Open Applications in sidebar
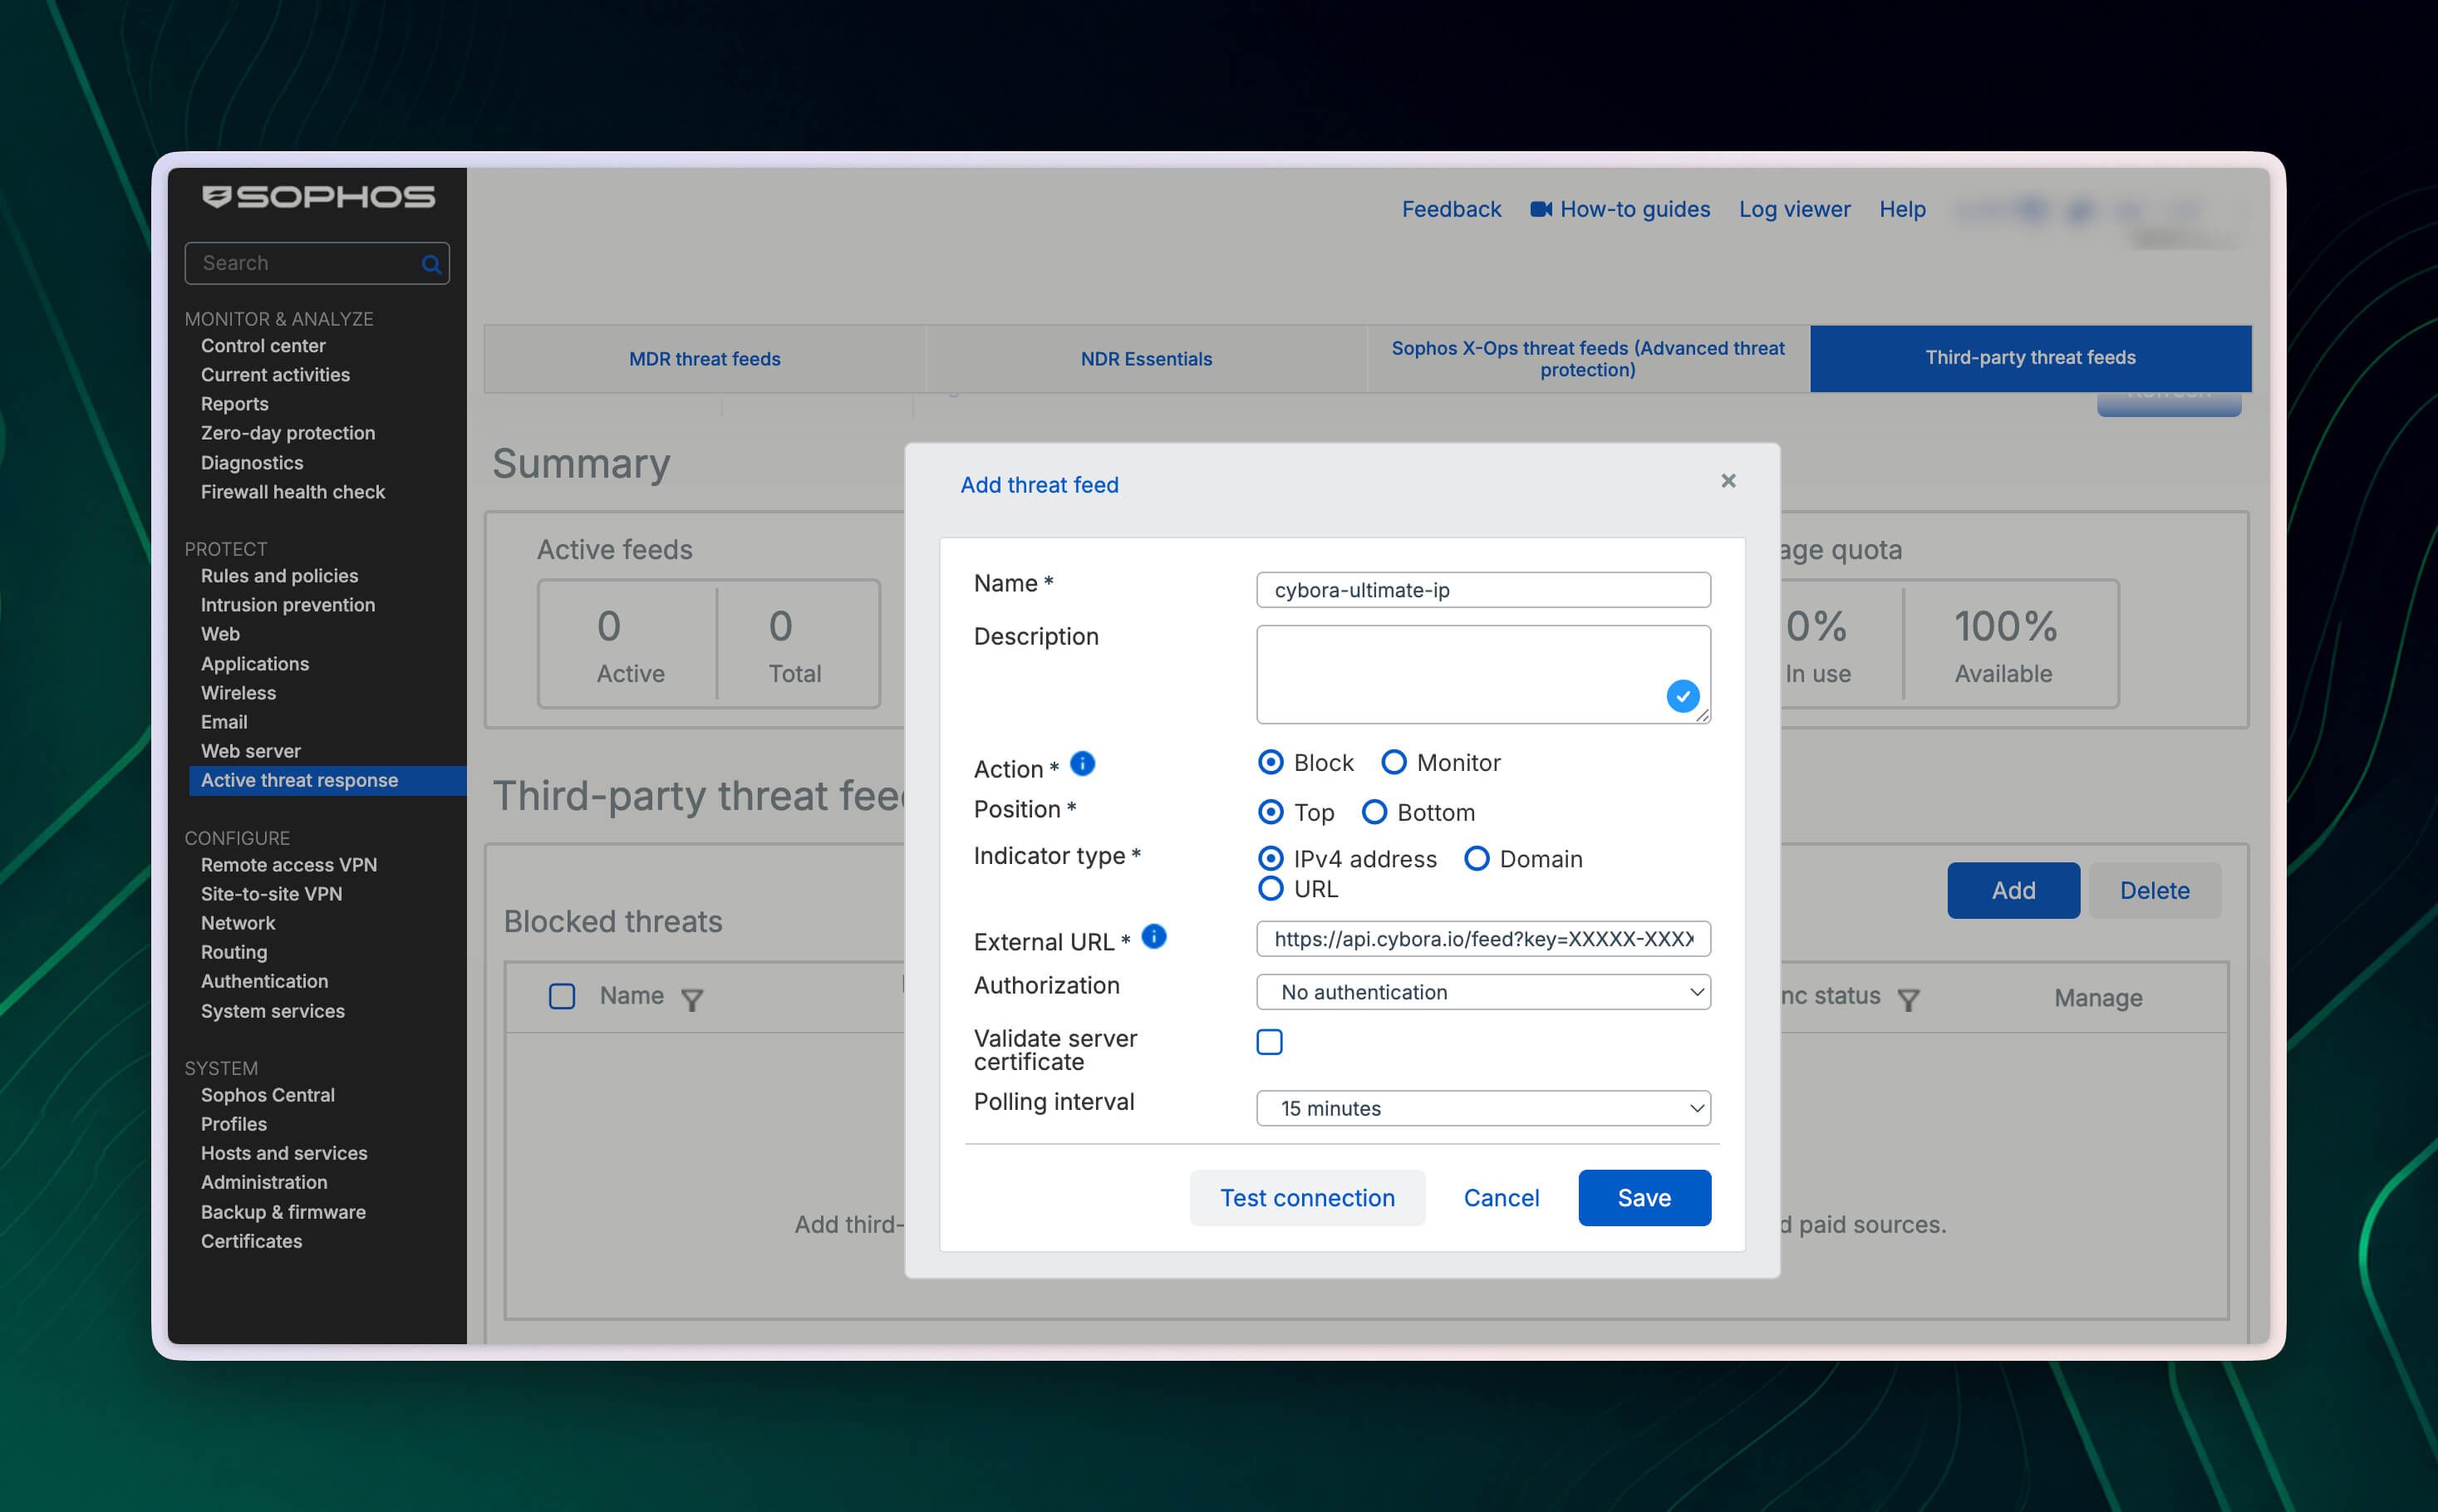 click(255, 664)
